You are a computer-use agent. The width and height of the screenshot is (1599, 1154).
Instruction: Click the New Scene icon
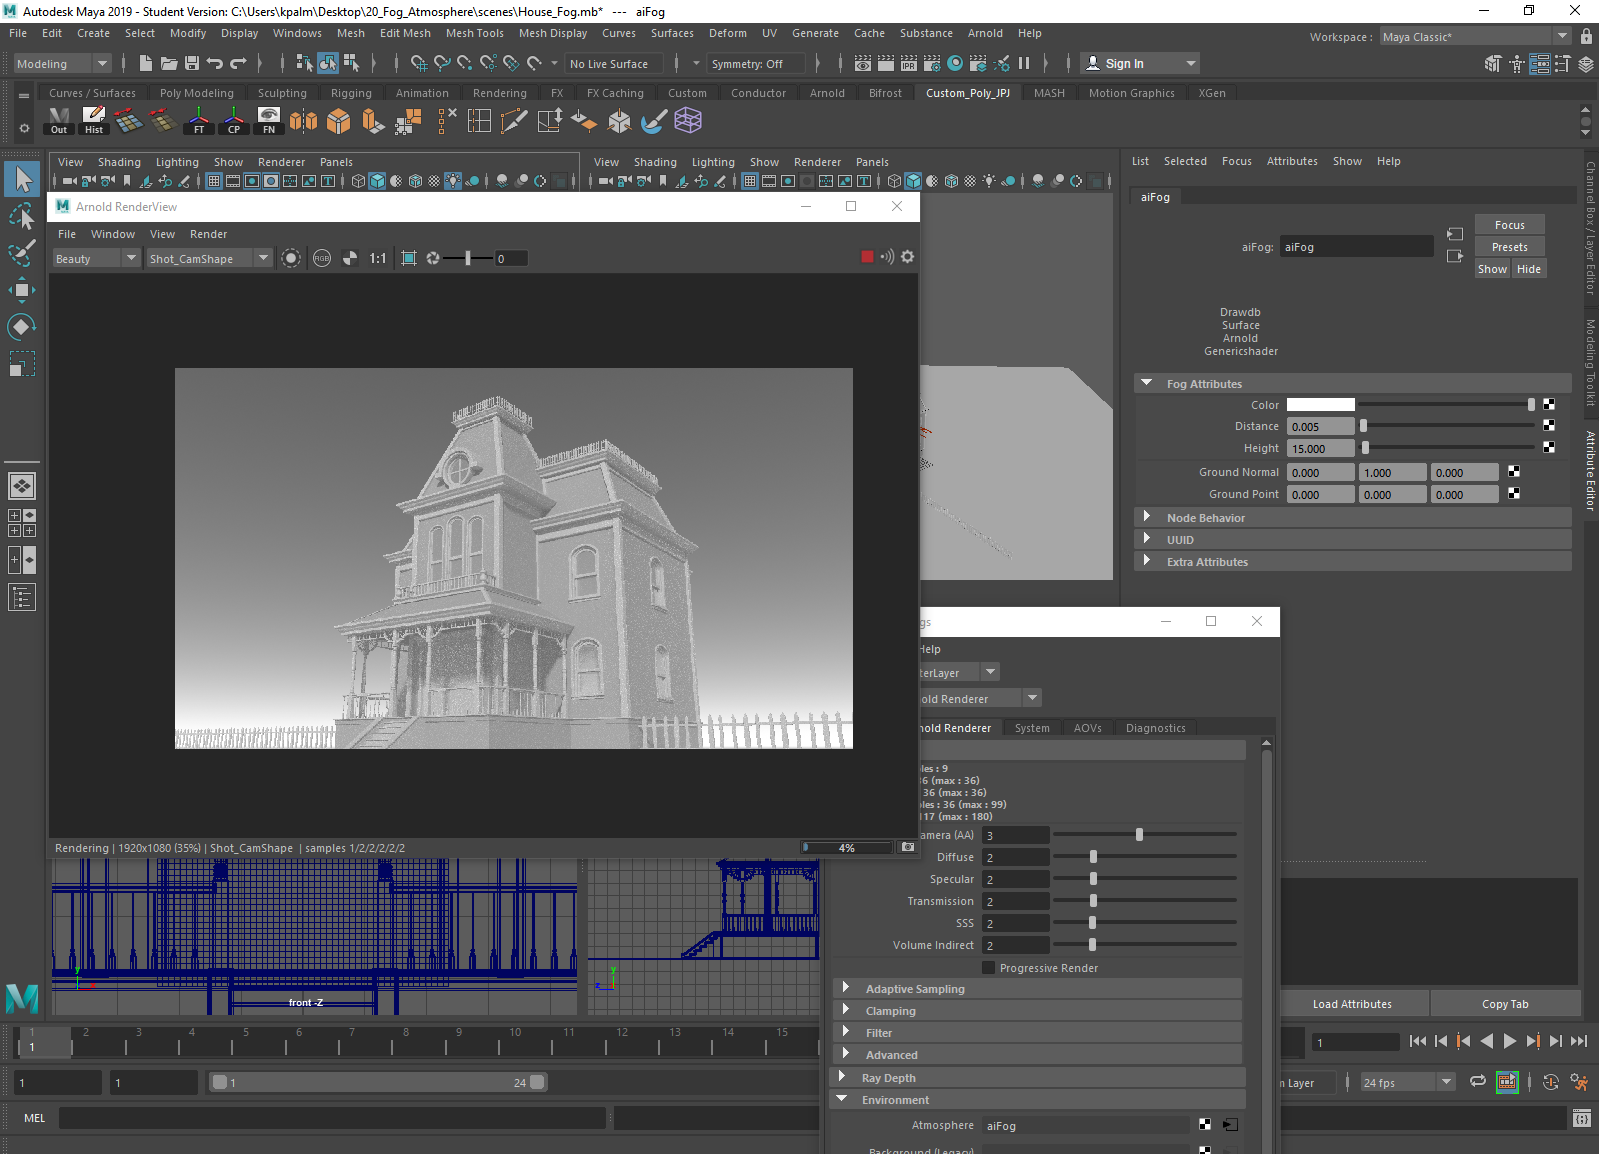tap(146, 63)
